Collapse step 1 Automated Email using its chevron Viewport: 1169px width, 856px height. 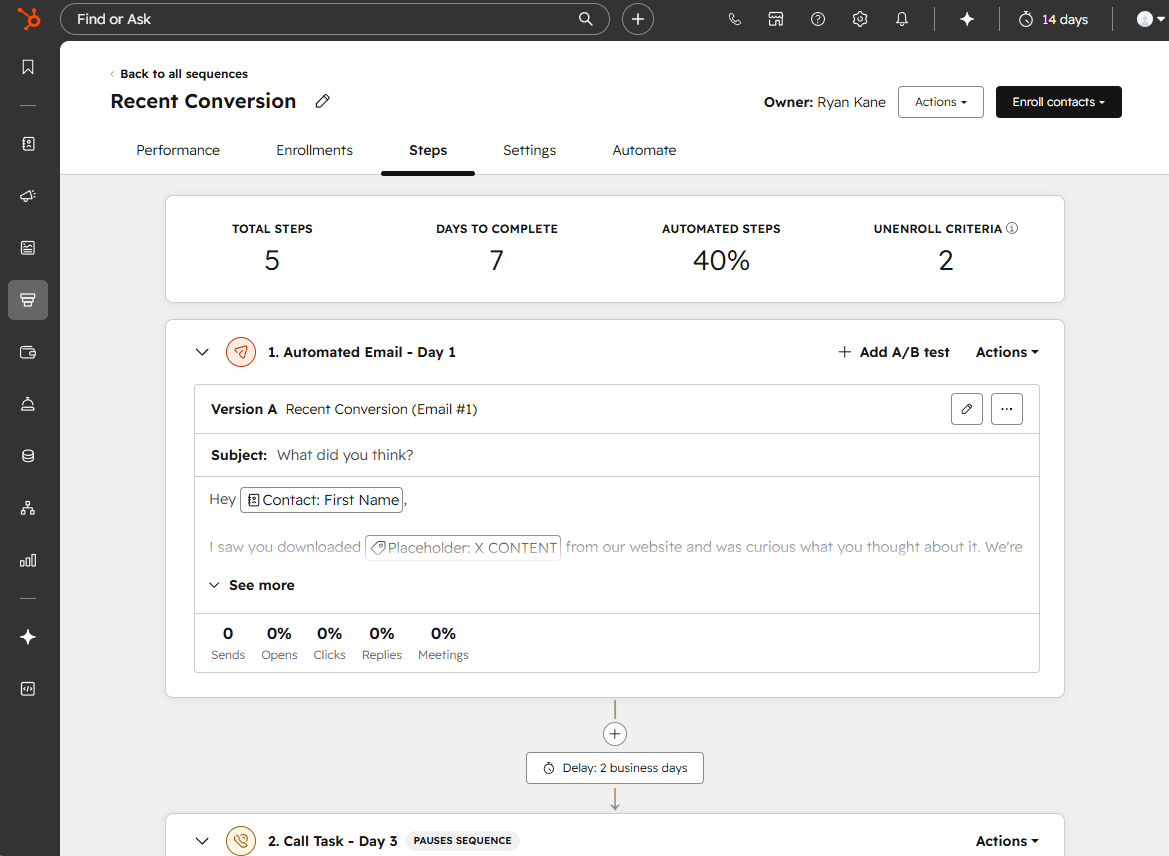[202, 352]
